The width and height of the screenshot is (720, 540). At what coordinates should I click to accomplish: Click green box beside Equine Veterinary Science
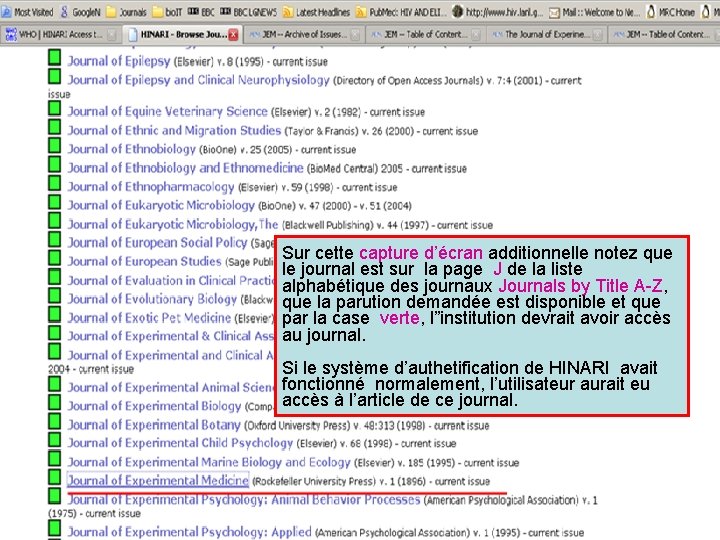[55, 108]
